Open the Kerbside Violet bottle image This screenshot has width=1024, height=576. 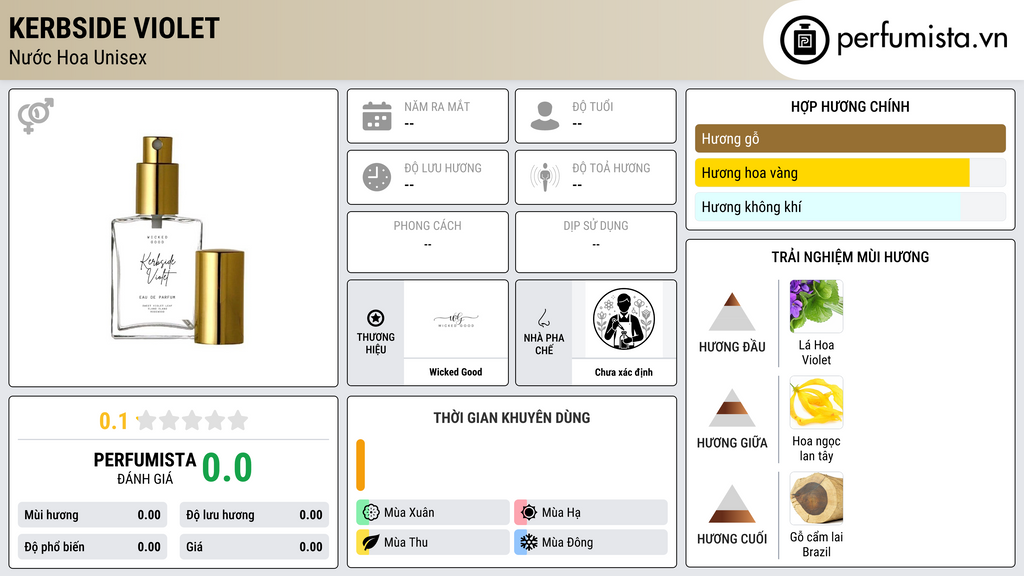click(x=178, y=240)
